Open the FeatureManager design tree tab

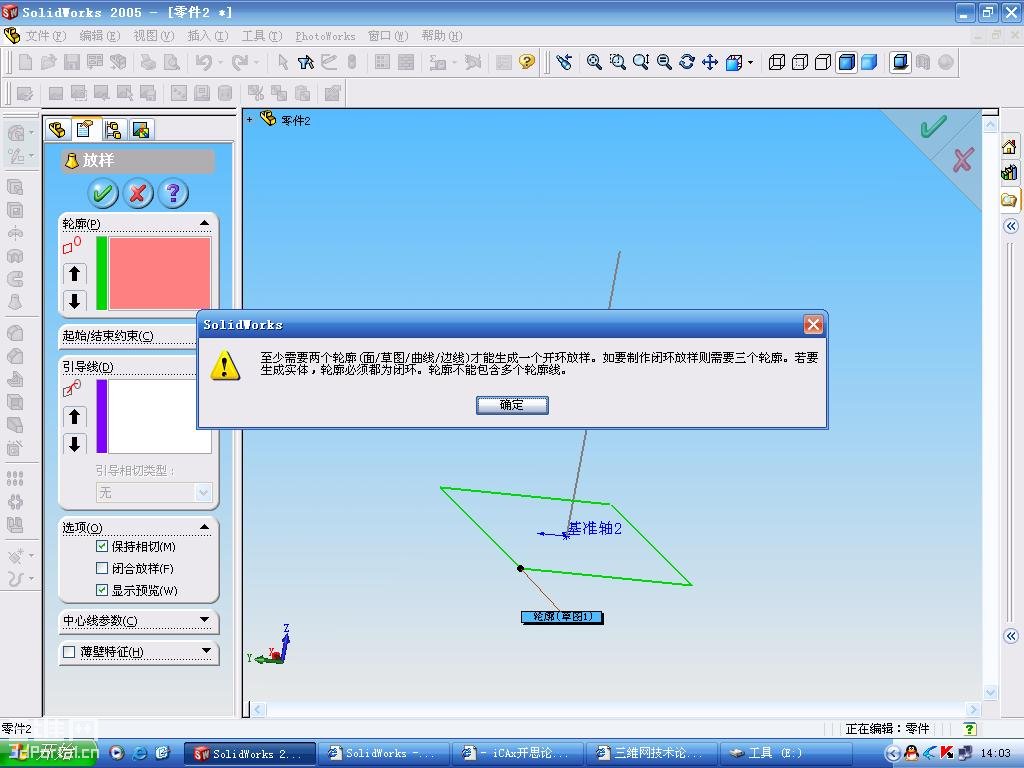click(57, 129)
